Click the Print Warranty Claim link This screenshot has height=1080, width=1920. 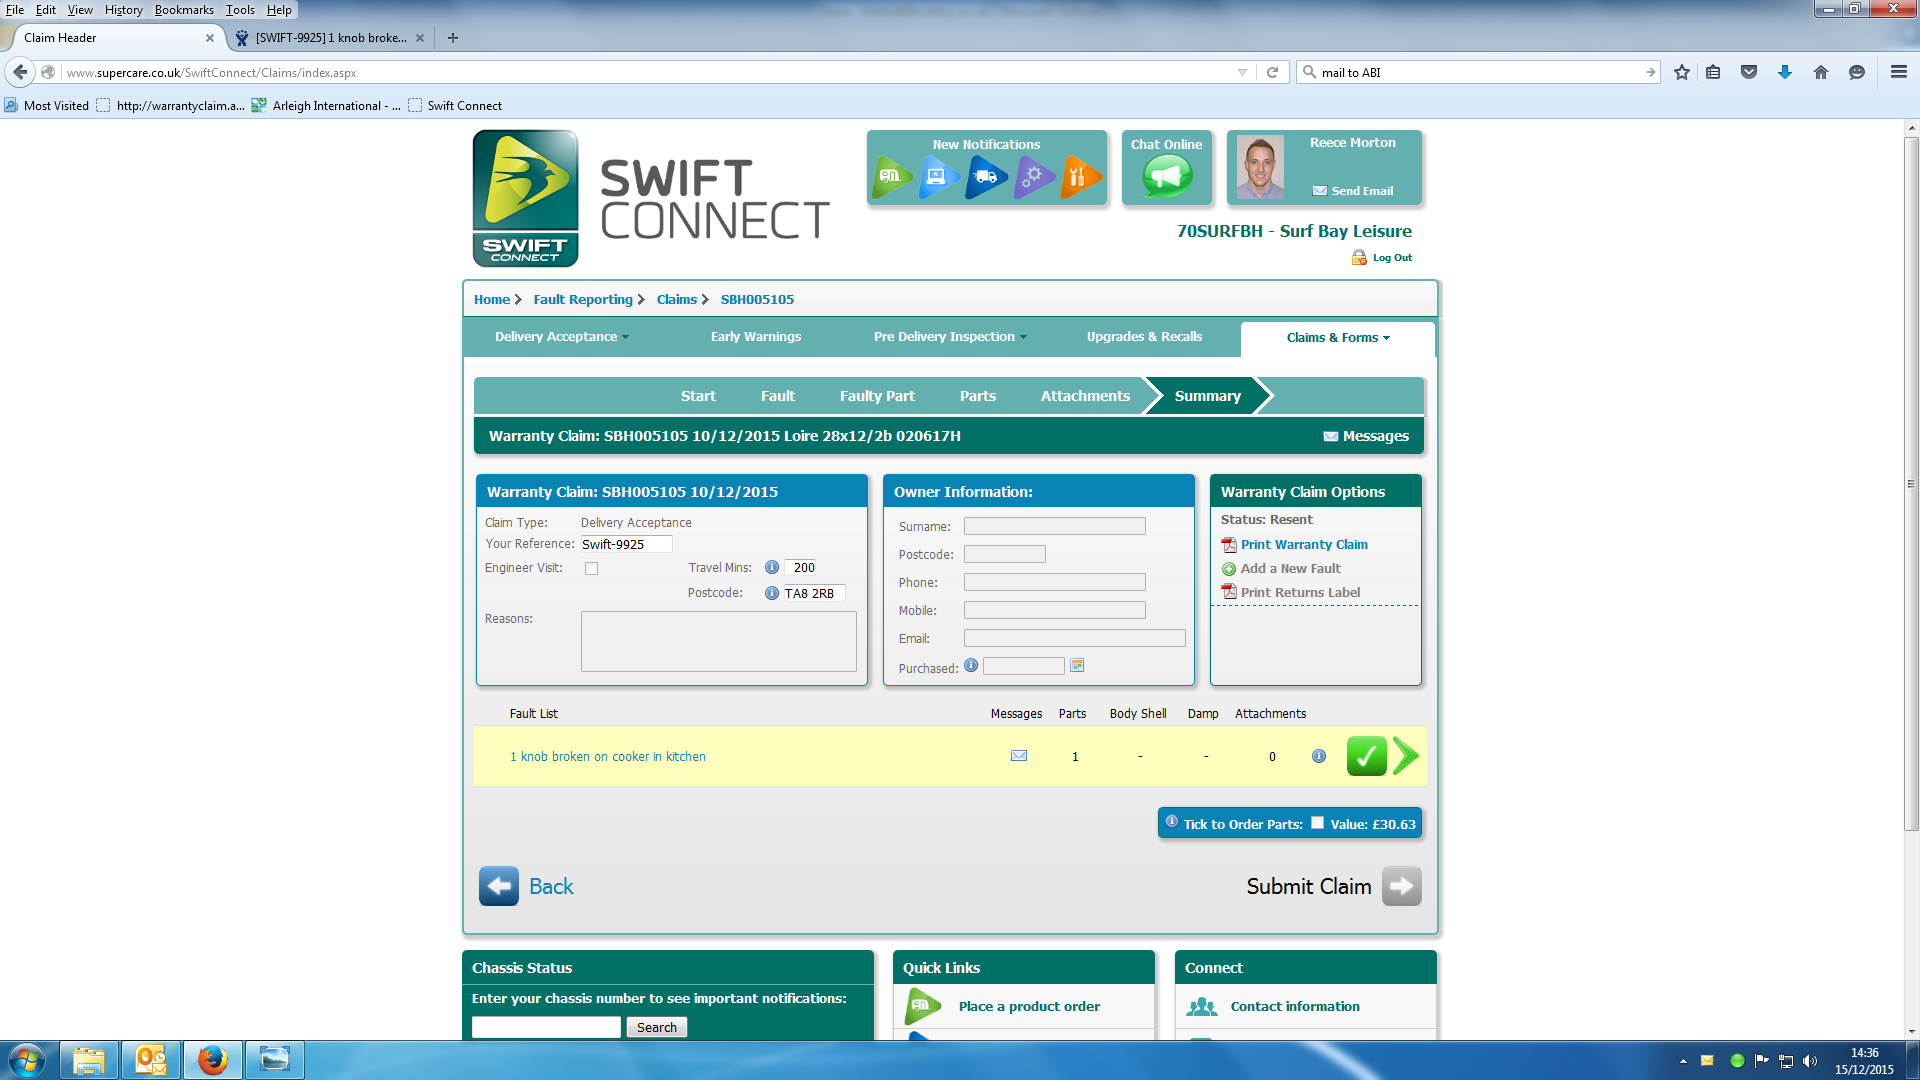1303,545
